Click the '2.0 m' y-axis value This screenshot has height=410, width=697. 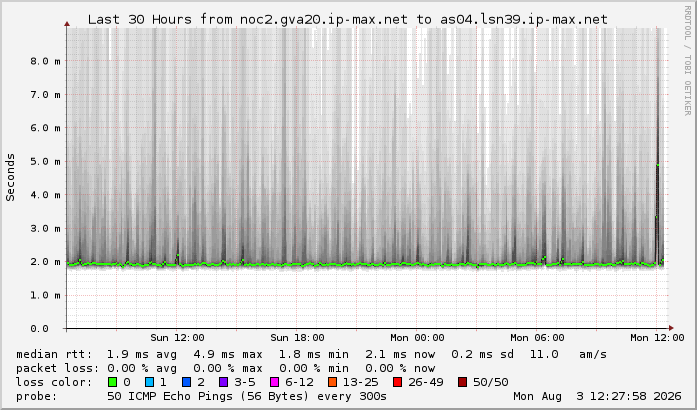tap(45, 261)
